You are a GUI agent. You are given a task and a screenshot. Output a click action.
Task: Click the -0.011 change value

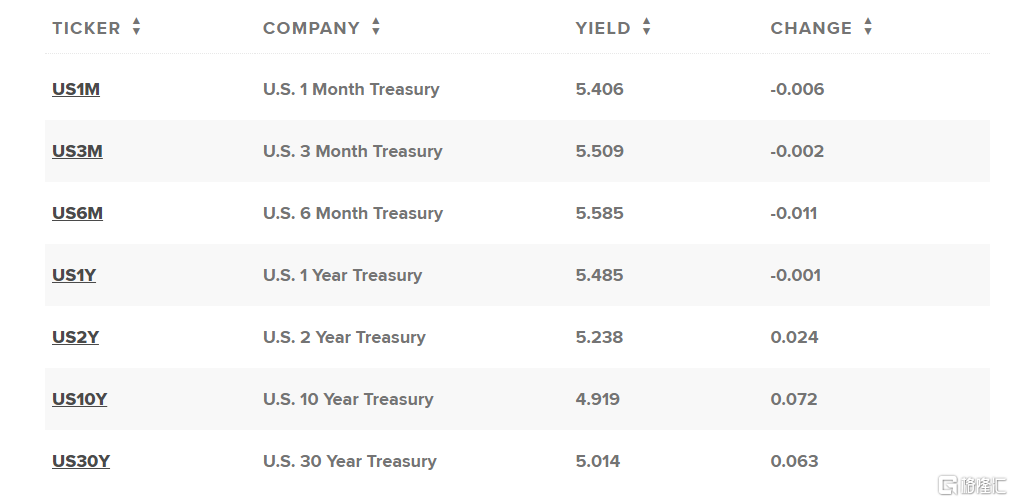pyautogui.click(x=794, y=213)
